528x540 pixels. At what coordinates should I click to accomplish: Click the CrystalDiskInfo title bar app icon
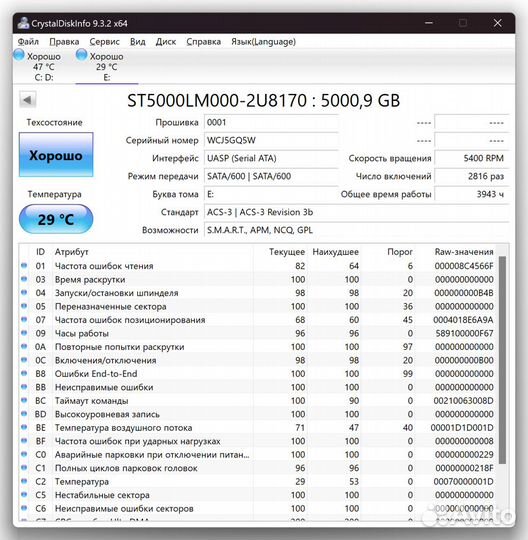coord(23,23)
